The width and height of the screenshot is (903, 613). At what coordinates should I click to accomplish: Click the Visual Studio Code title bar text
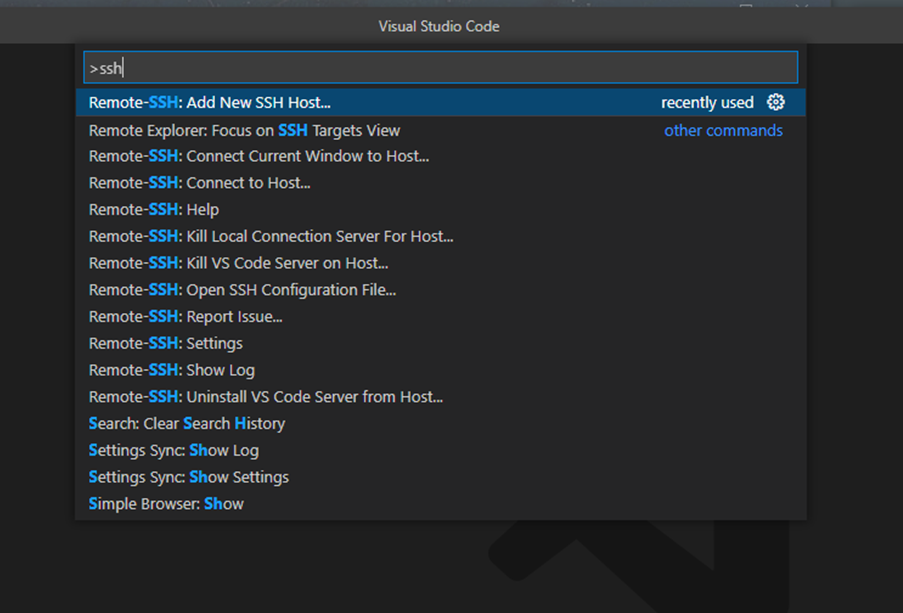[439, 27]
